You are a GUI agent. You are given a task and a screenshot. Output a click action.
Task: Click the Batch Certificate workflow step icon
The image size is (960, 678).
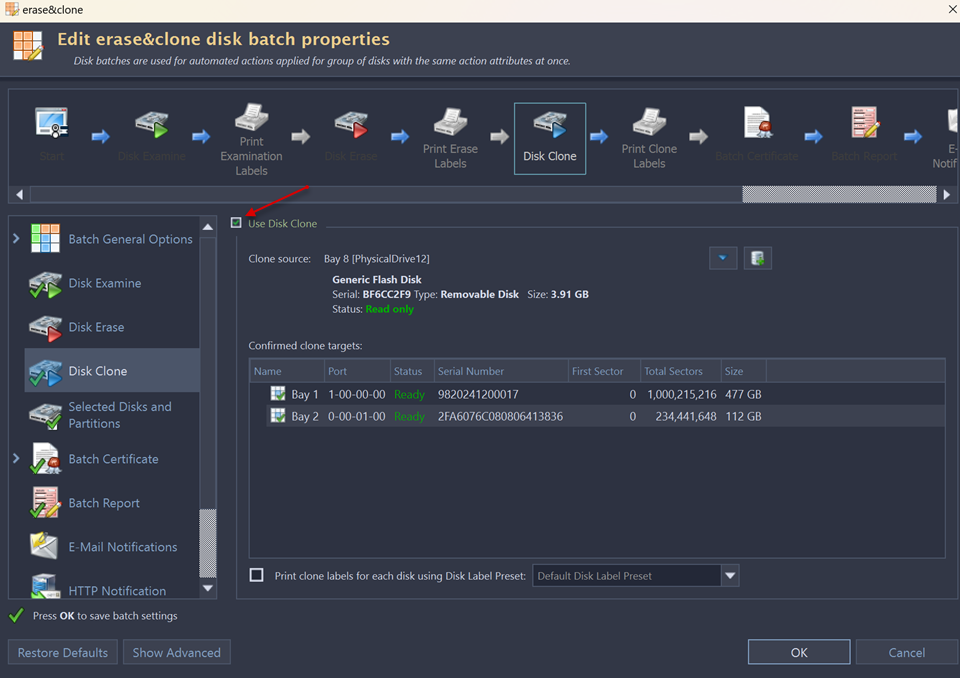[756, 124]
